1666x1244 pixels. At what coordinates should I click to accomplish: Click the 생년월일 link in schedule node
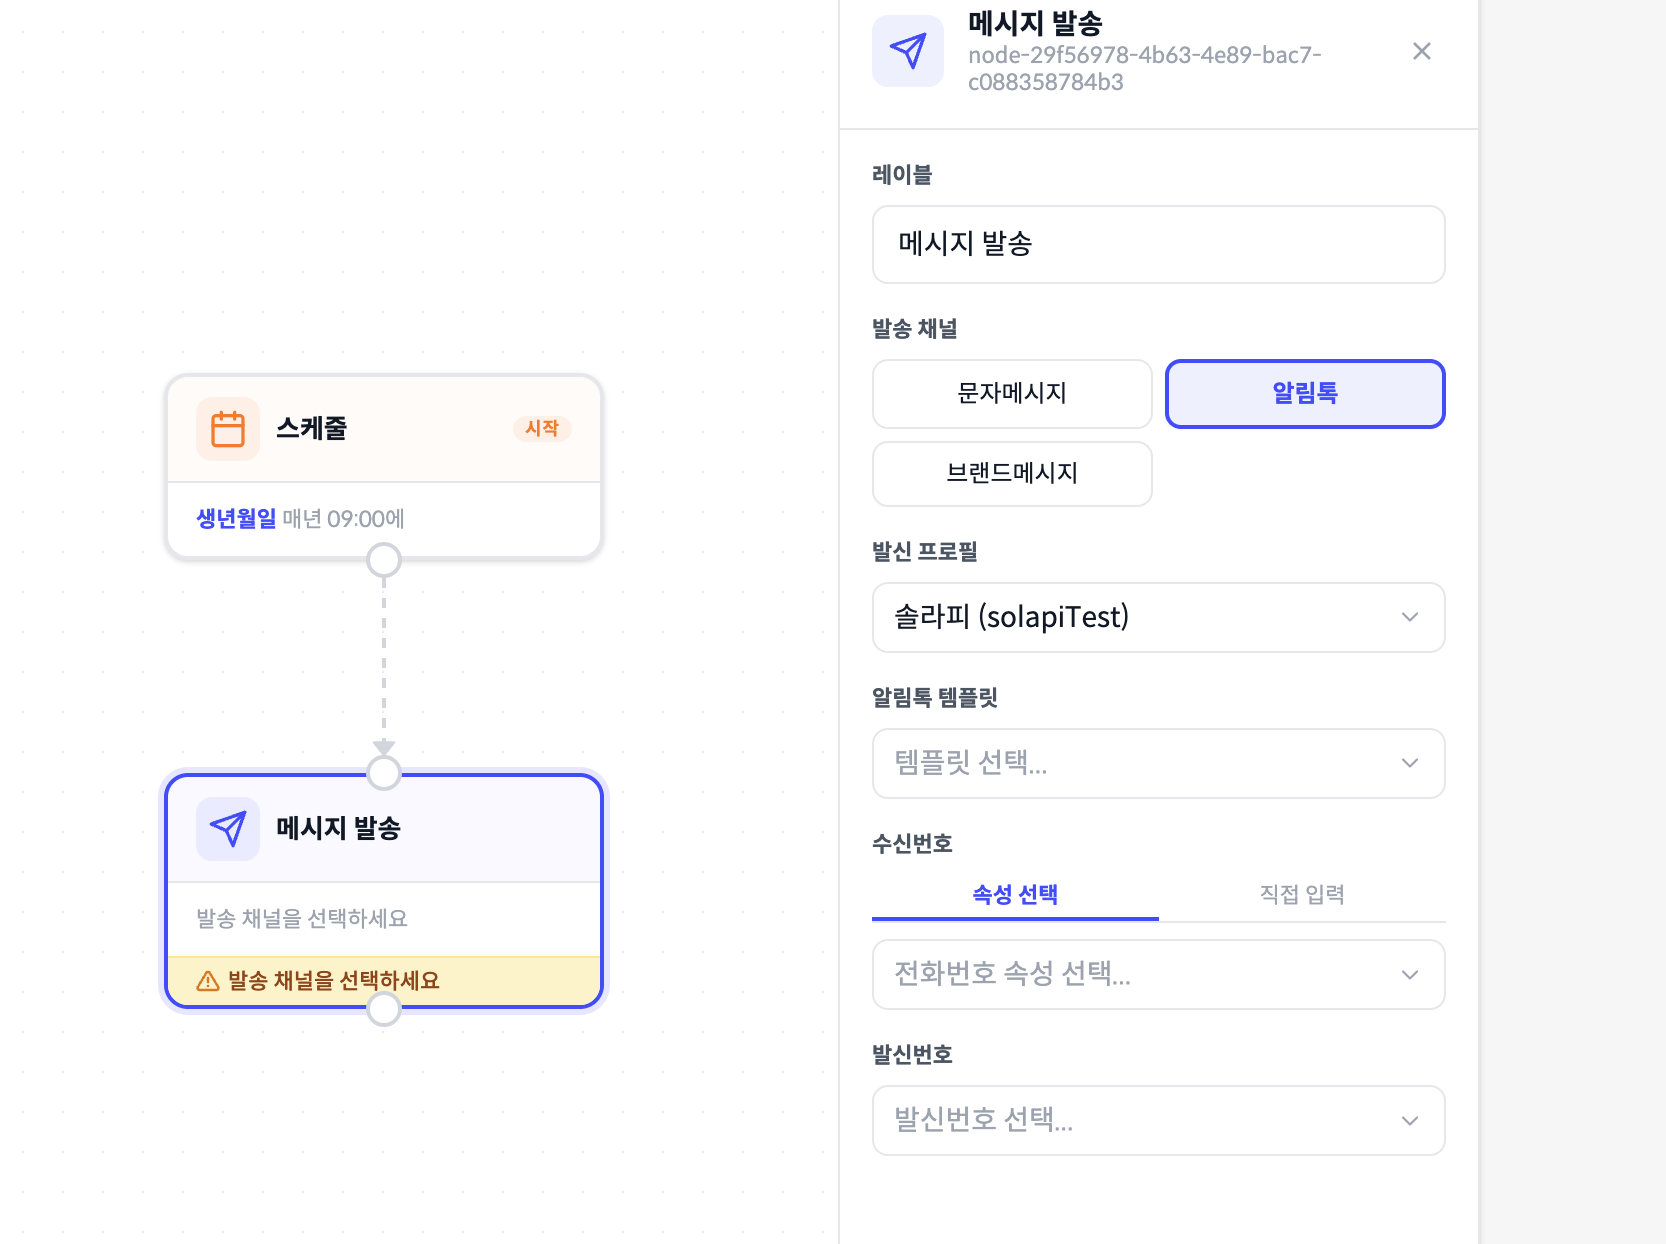pyautogui.click(x=236, y=519)
